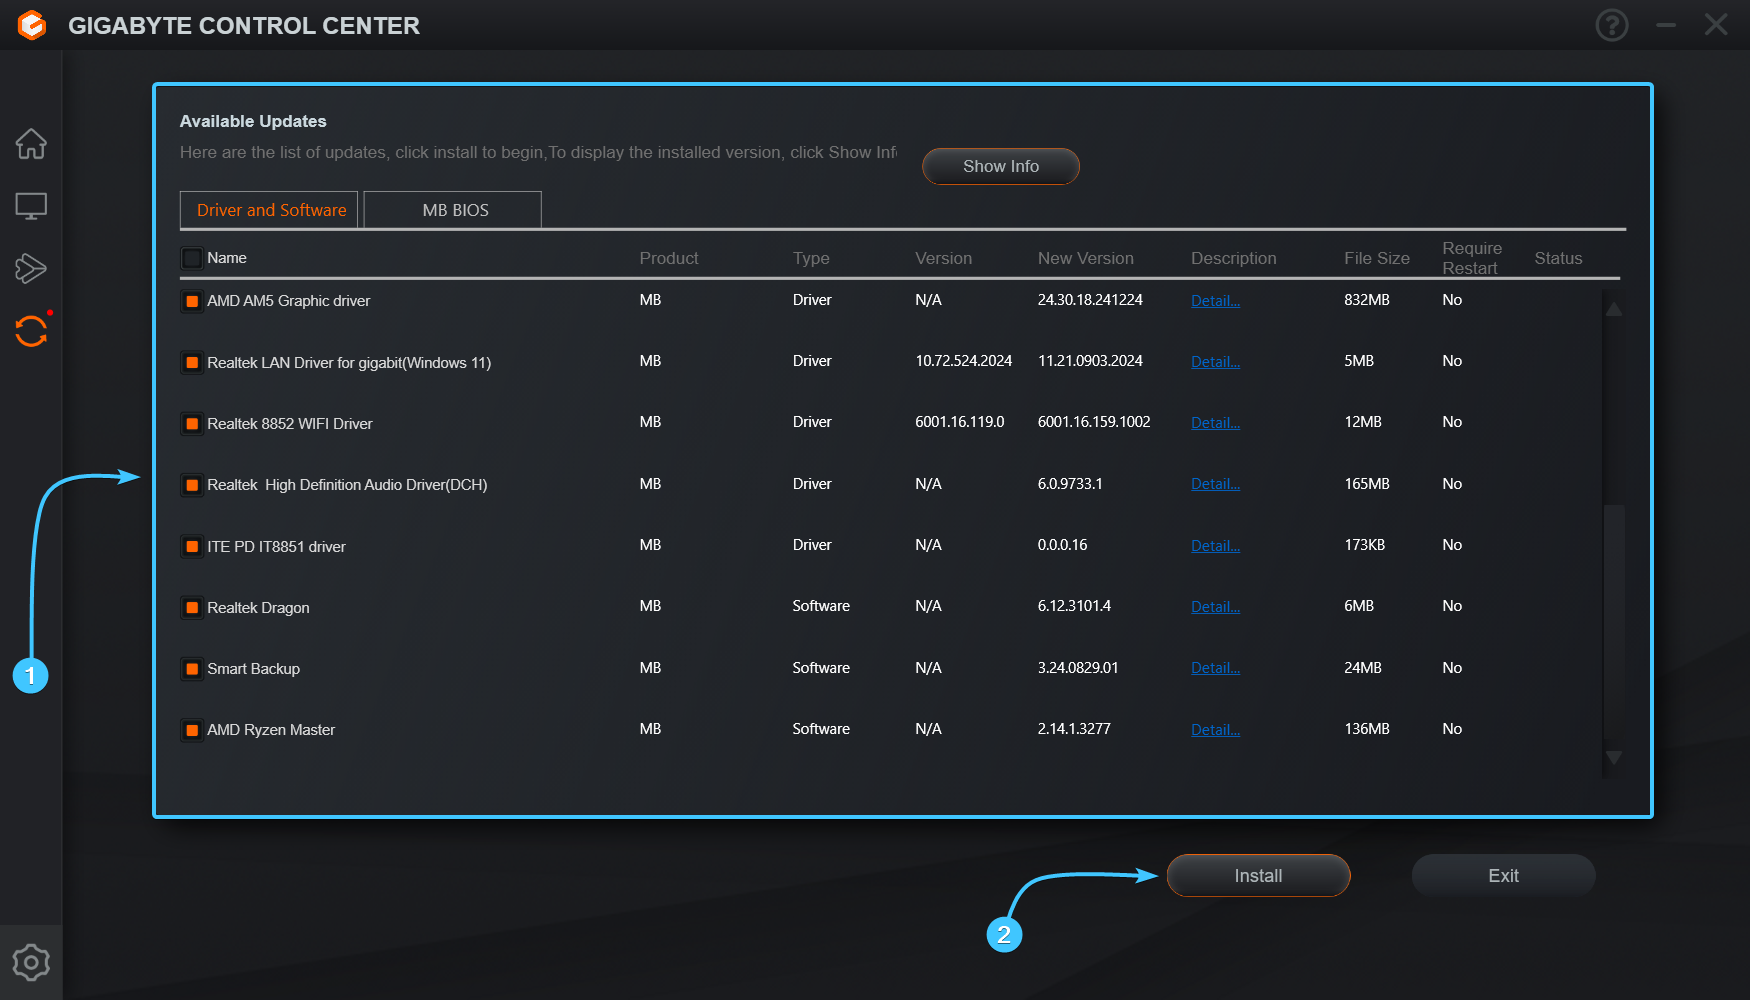
Task: Open Detail link for Realtek 8852 WIFI Driver
Action: pos(1214,422)
